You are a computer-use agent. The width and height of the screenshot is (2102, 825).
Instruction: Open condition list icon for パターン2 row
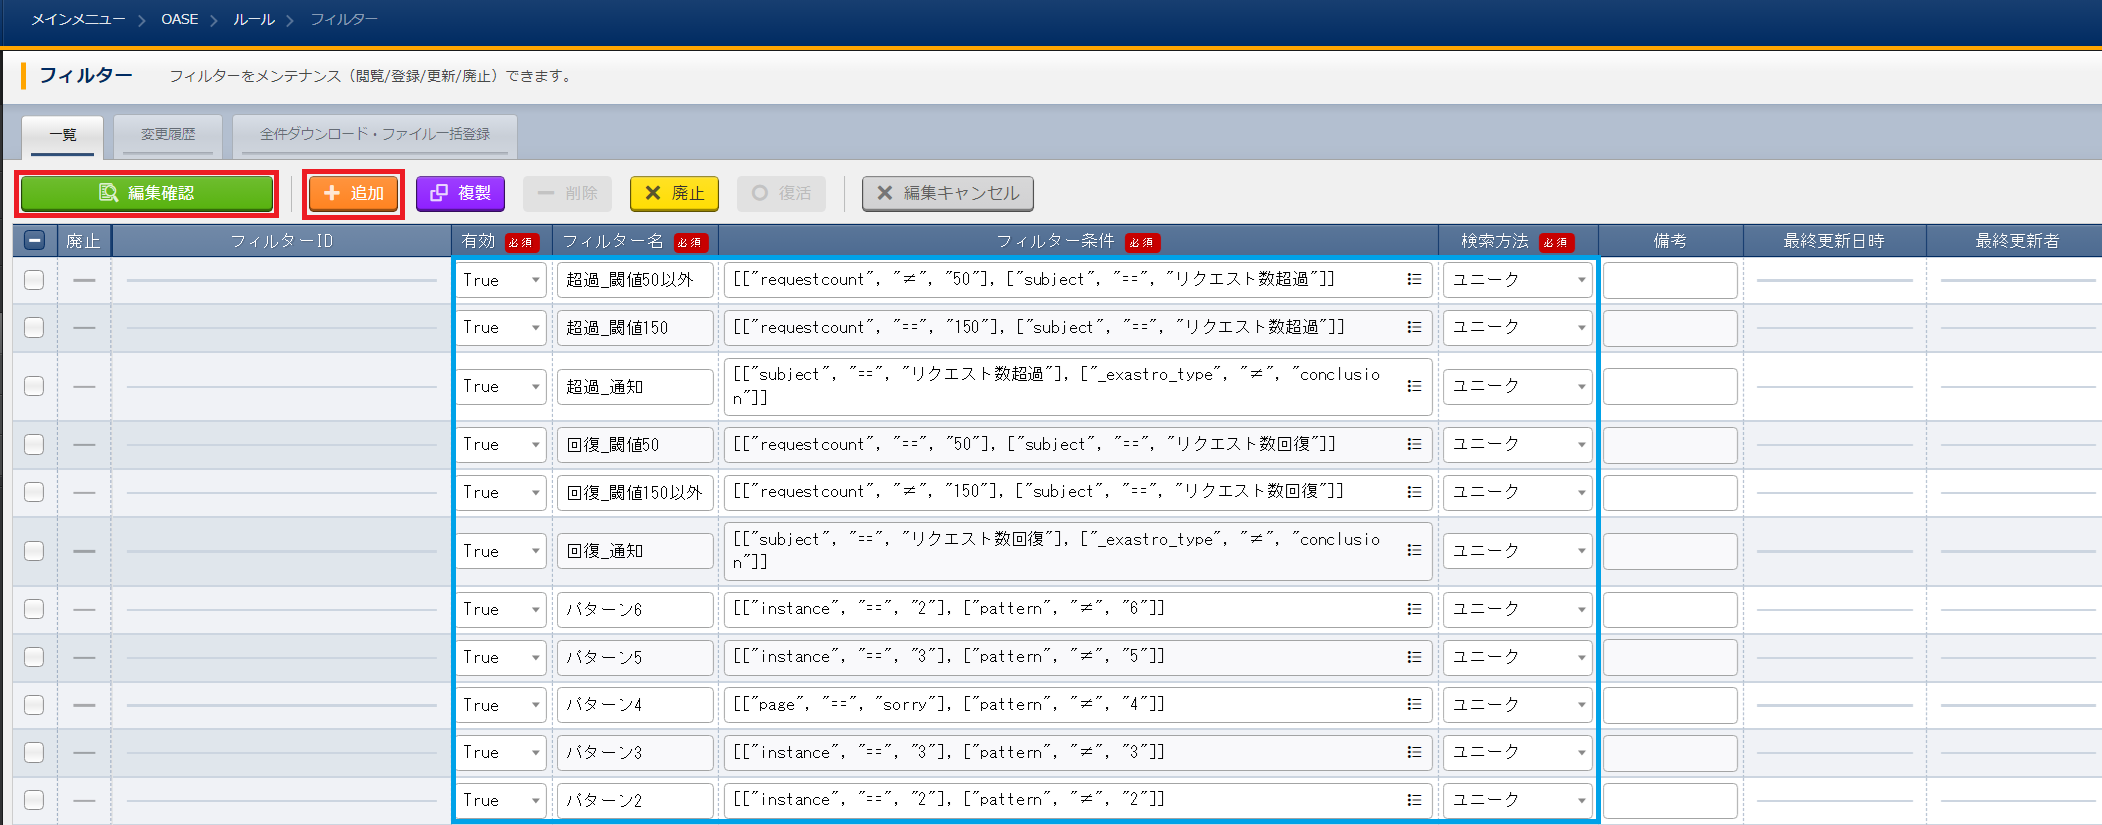(x=1414, y=800)
